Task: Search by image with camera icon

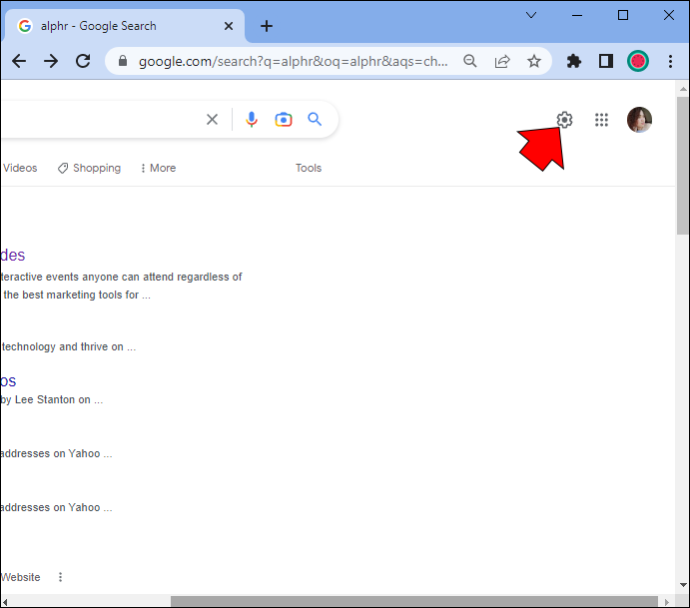Action: [283, 120]
